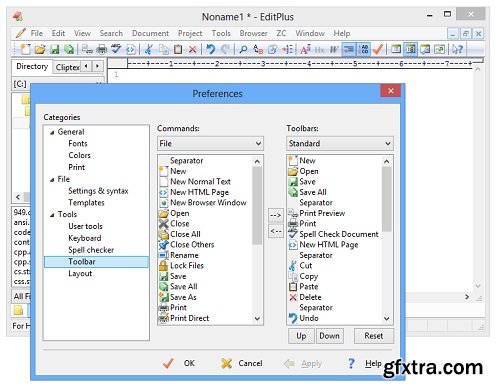Select Save As command in Commands list
Image resolution: width=500 pixels, height=391 pixels.
click(x=183, y=297)
